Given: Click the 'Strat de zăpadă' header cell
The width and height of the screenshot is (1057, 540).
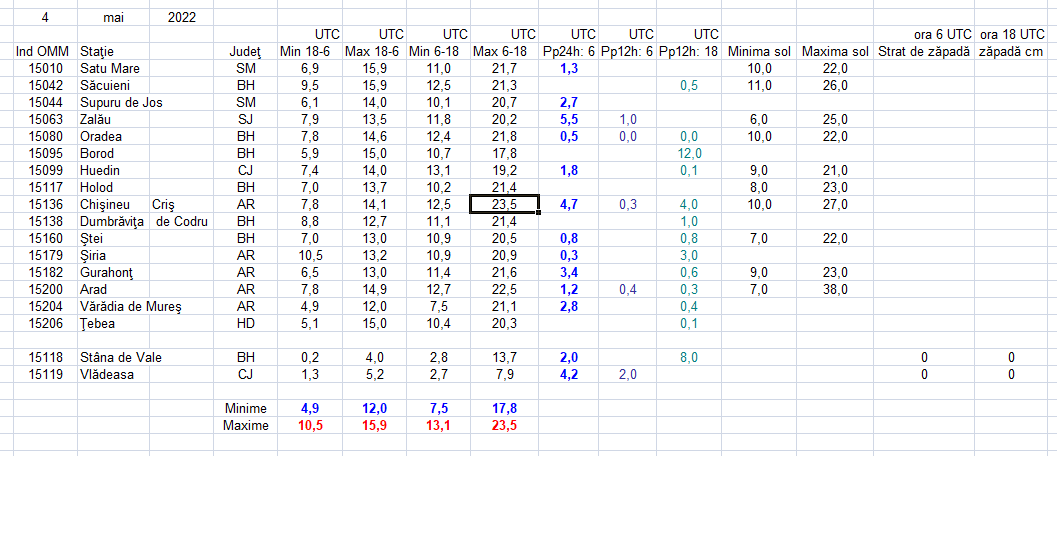Looking at the screenshot, I should pyautogui.click(x=924, y=51).
